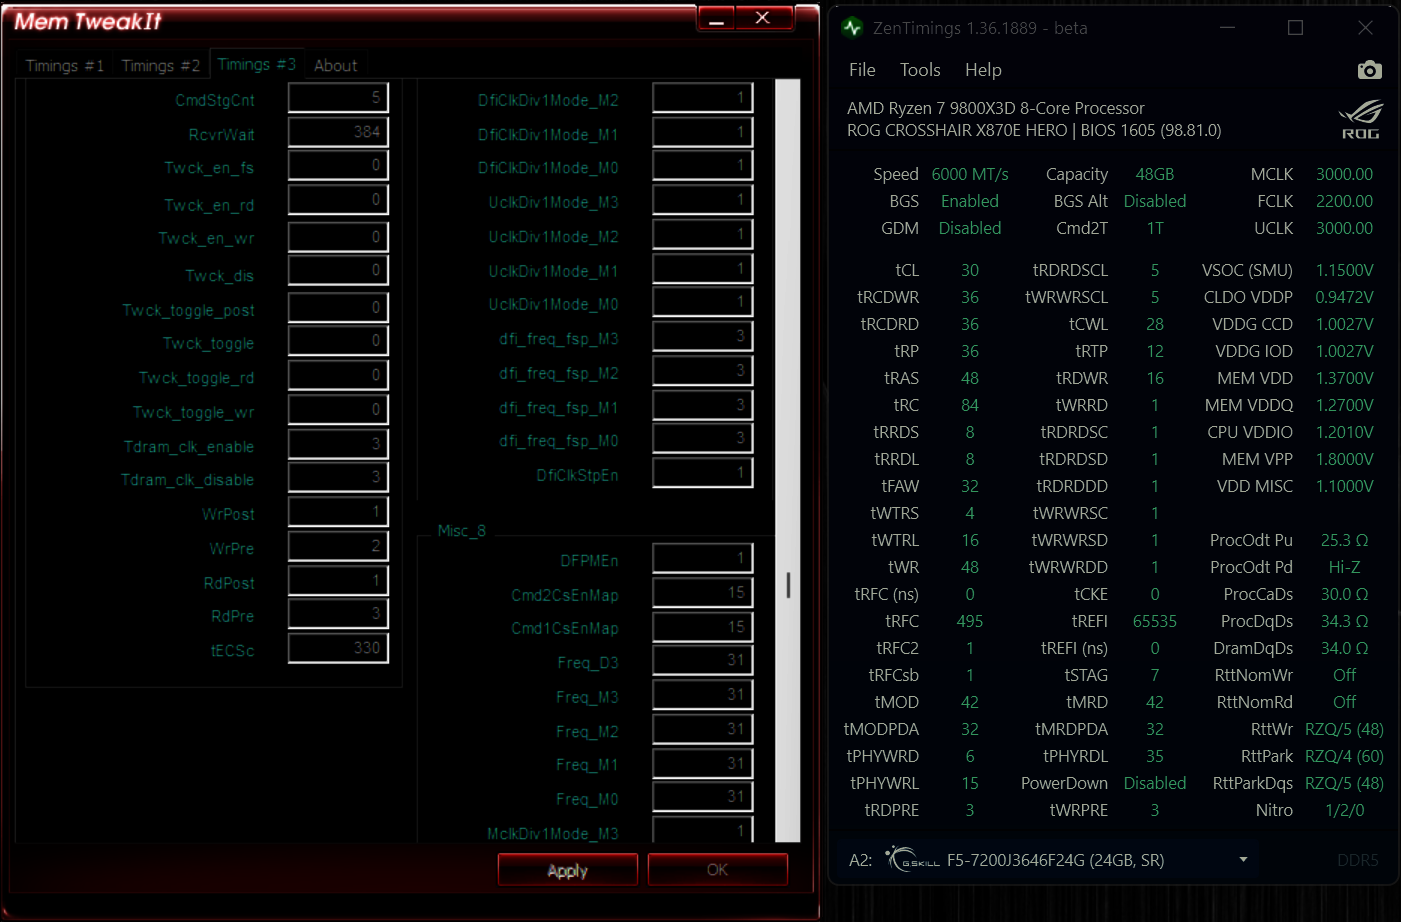Screen dimensions: 1401x922
Task: Focus the RdPre input field
Action: pyautogui.click(x=338, y=614)
